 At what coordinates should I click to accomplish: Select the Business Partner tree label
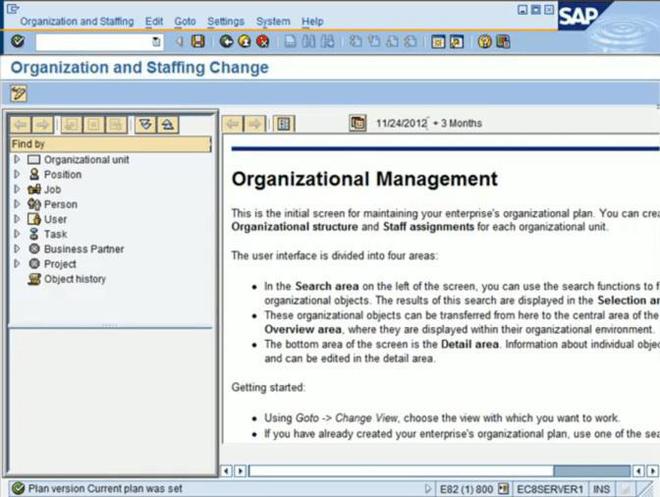coord(84,249)
